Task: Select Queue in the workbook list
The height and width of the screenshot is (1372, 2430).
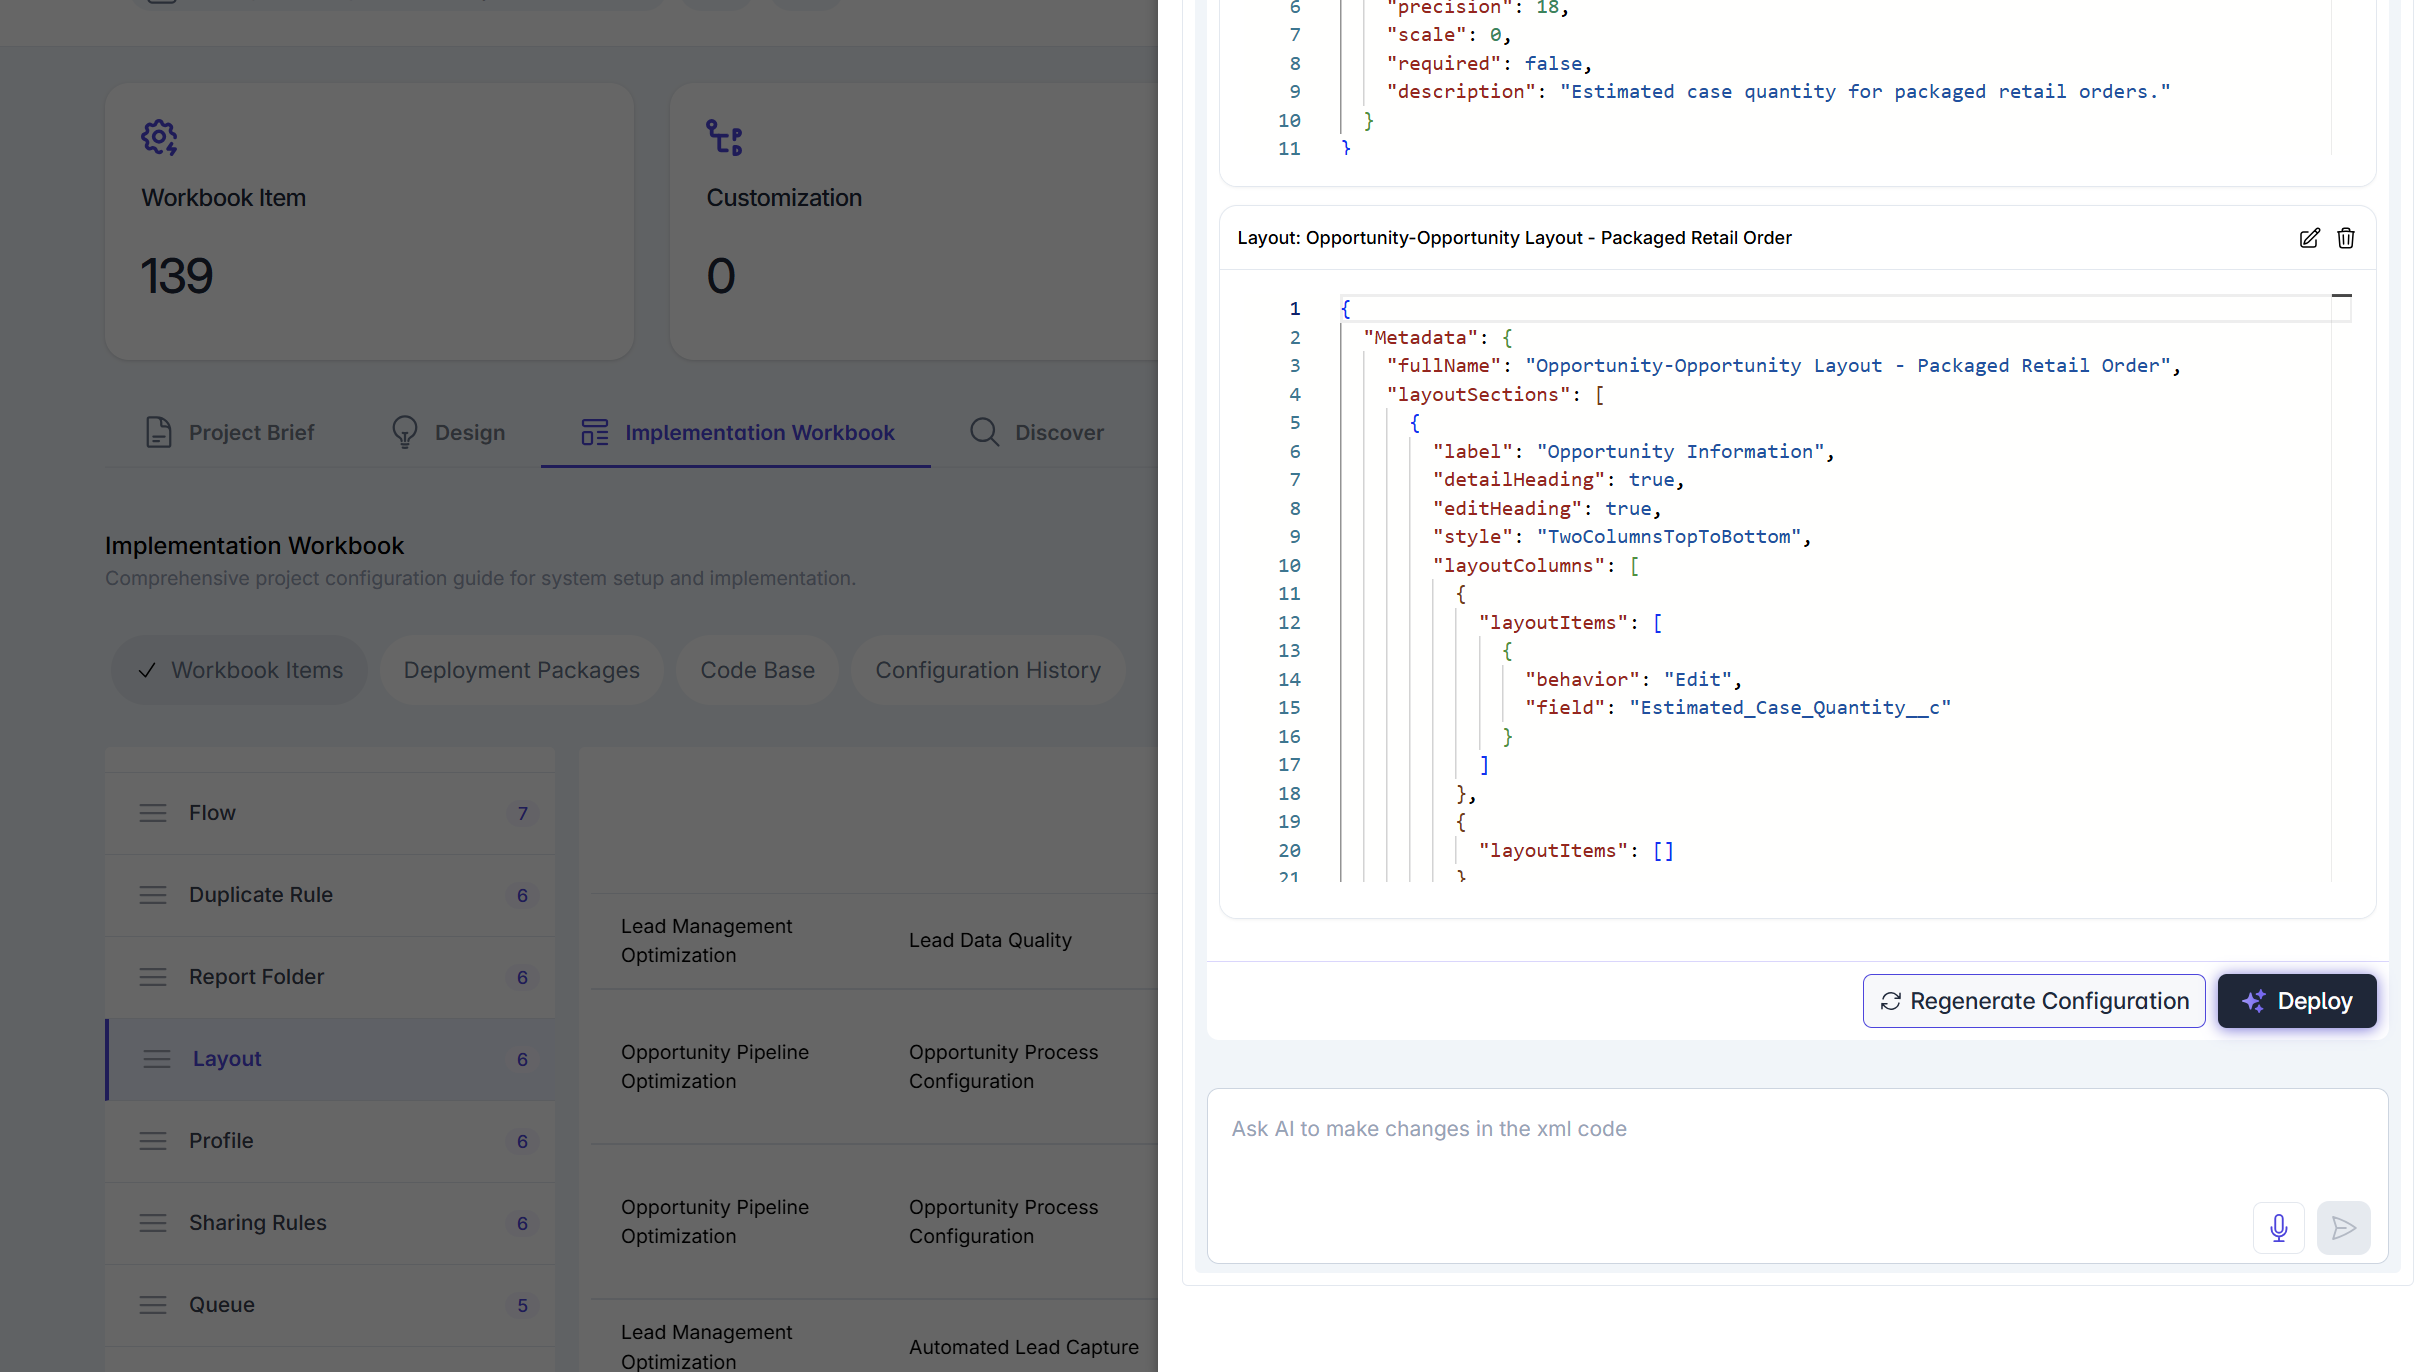Action: click(330, 1305)
